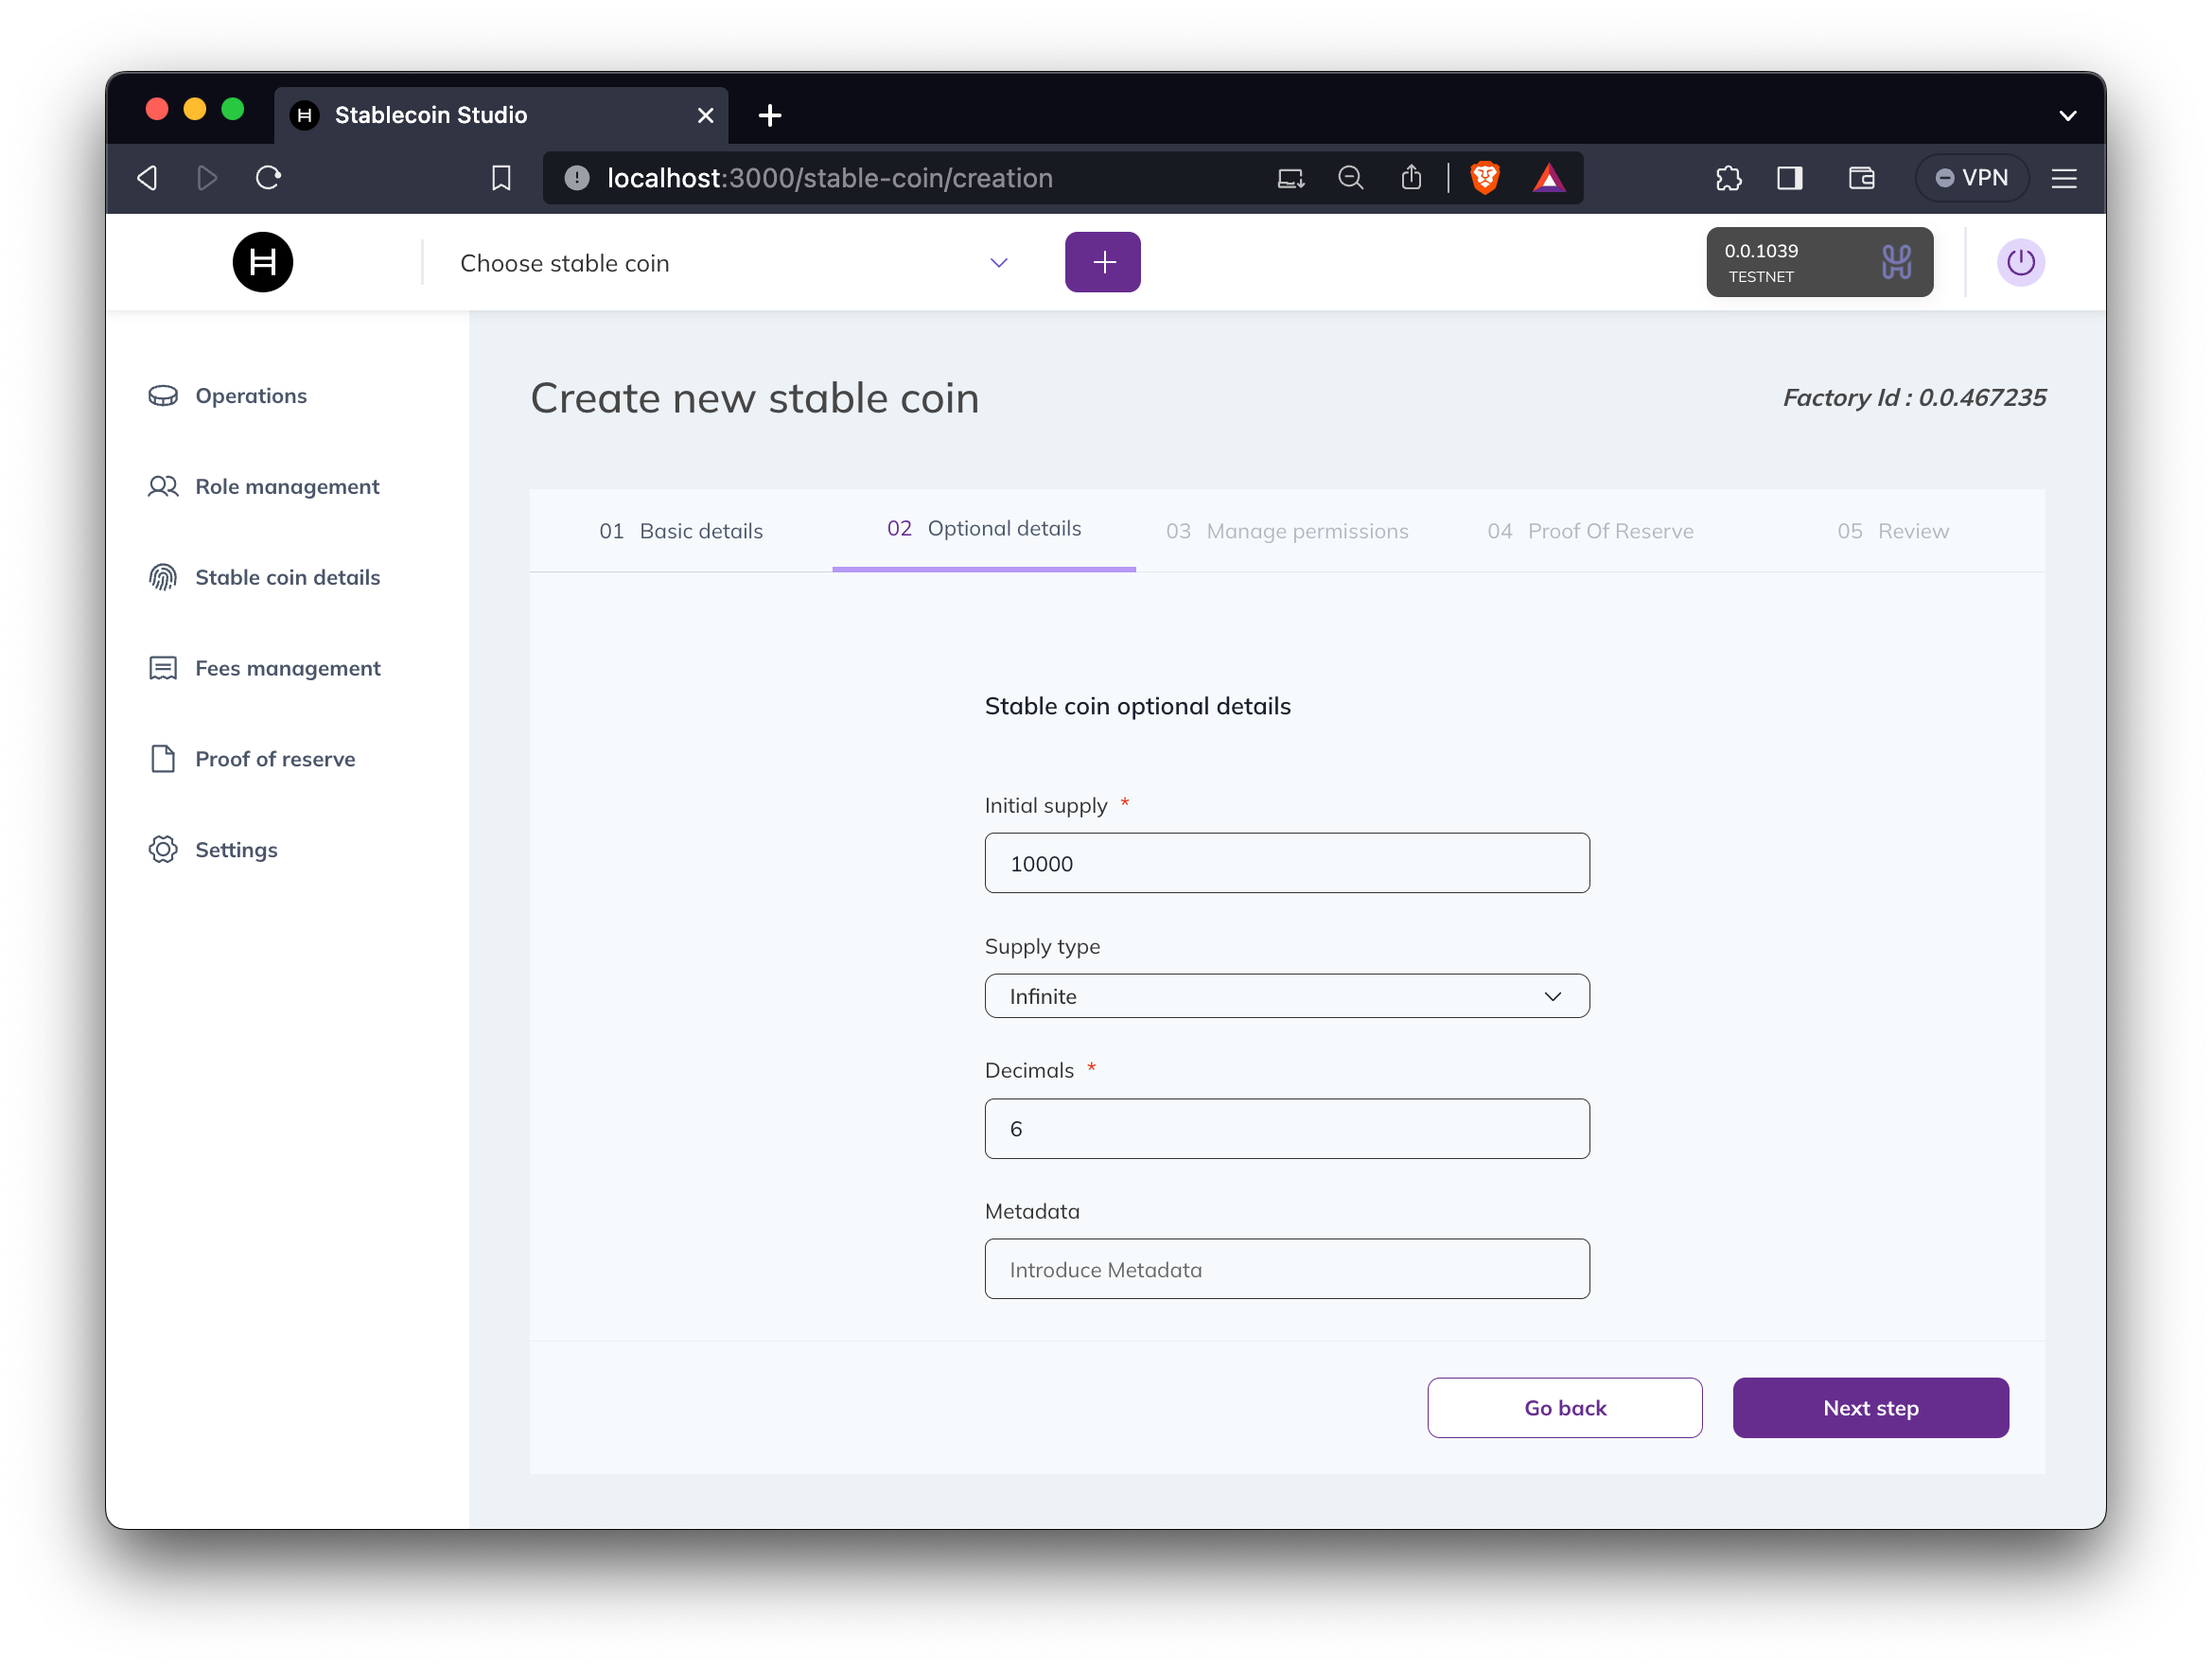Go to Stable coin details page
Viewport: 2212px width, 1669px height.
(x=287, y=578)
